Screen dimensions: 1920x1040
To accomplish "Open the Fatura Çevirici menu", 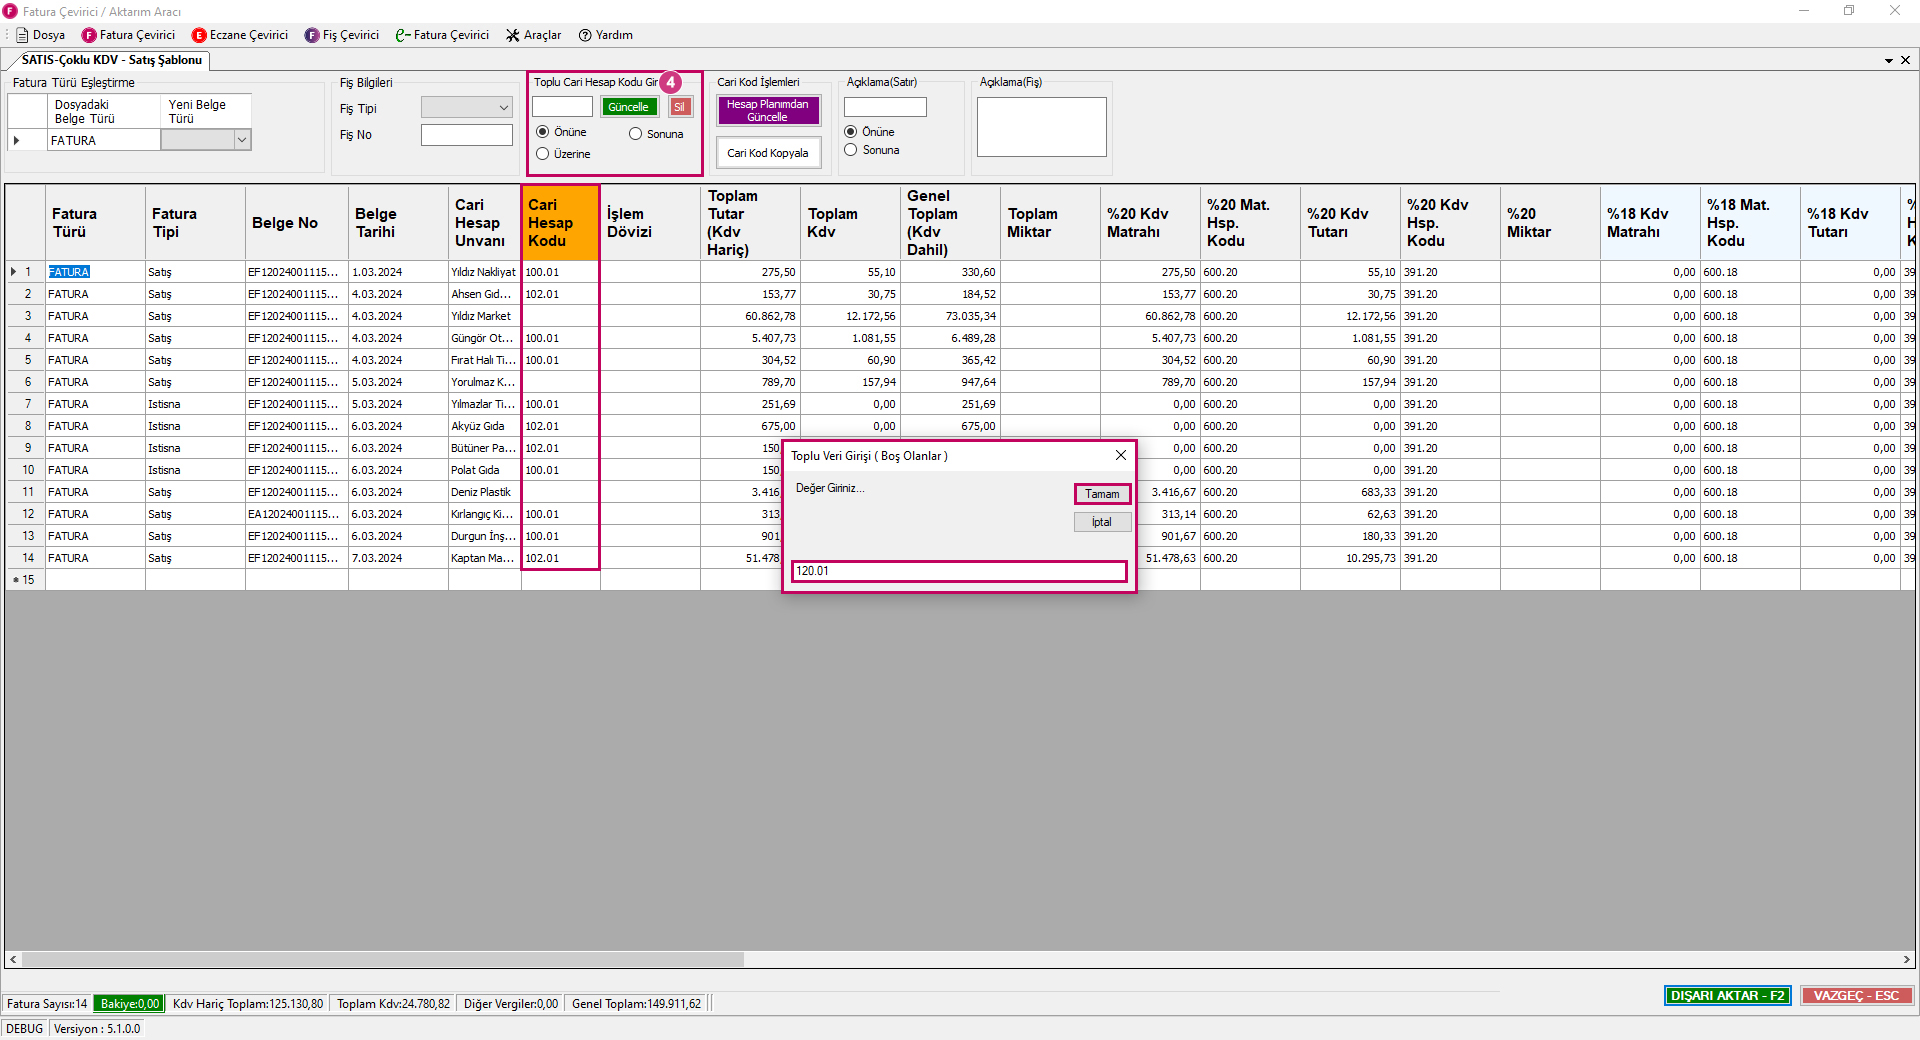I will click(129, 35).
